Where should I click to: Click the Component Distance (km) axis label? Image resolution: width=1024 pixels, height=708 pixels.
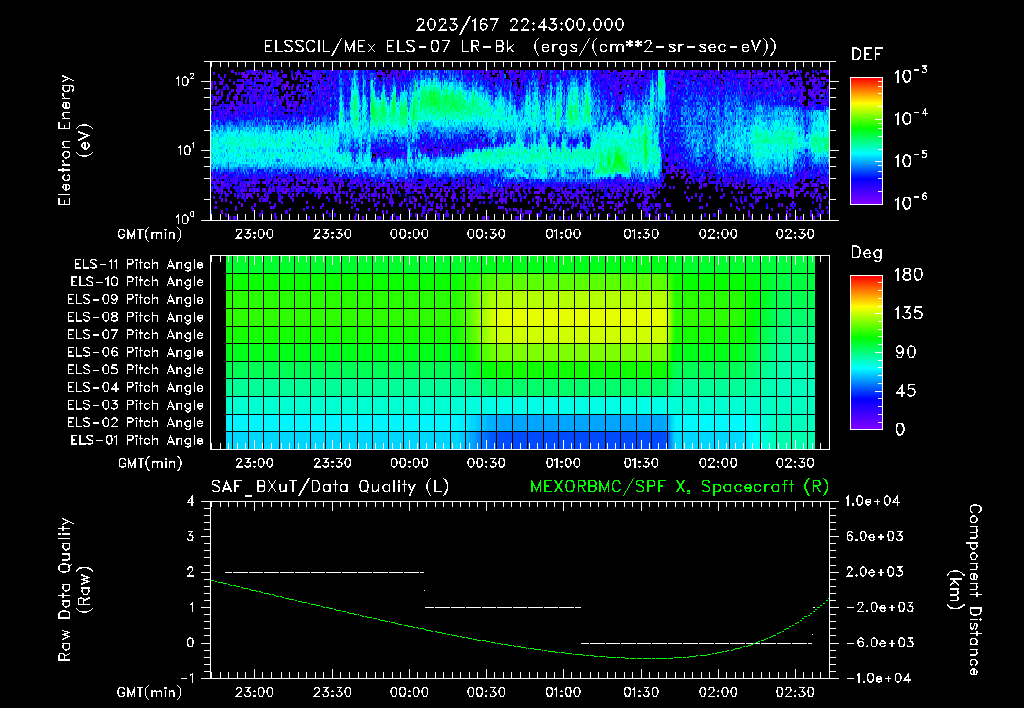pyautogui.click(x=965, y=590)
